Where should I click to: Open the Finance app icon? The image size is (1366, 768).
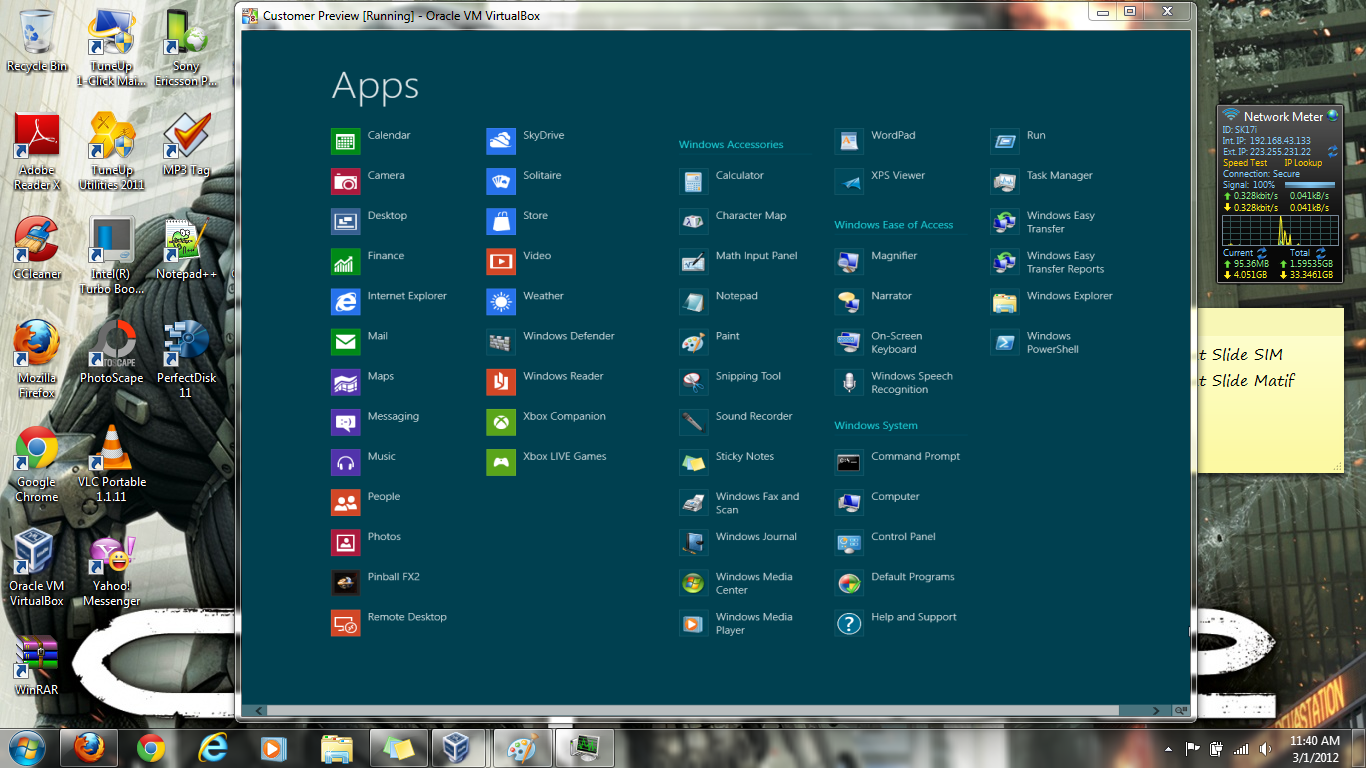346,262
